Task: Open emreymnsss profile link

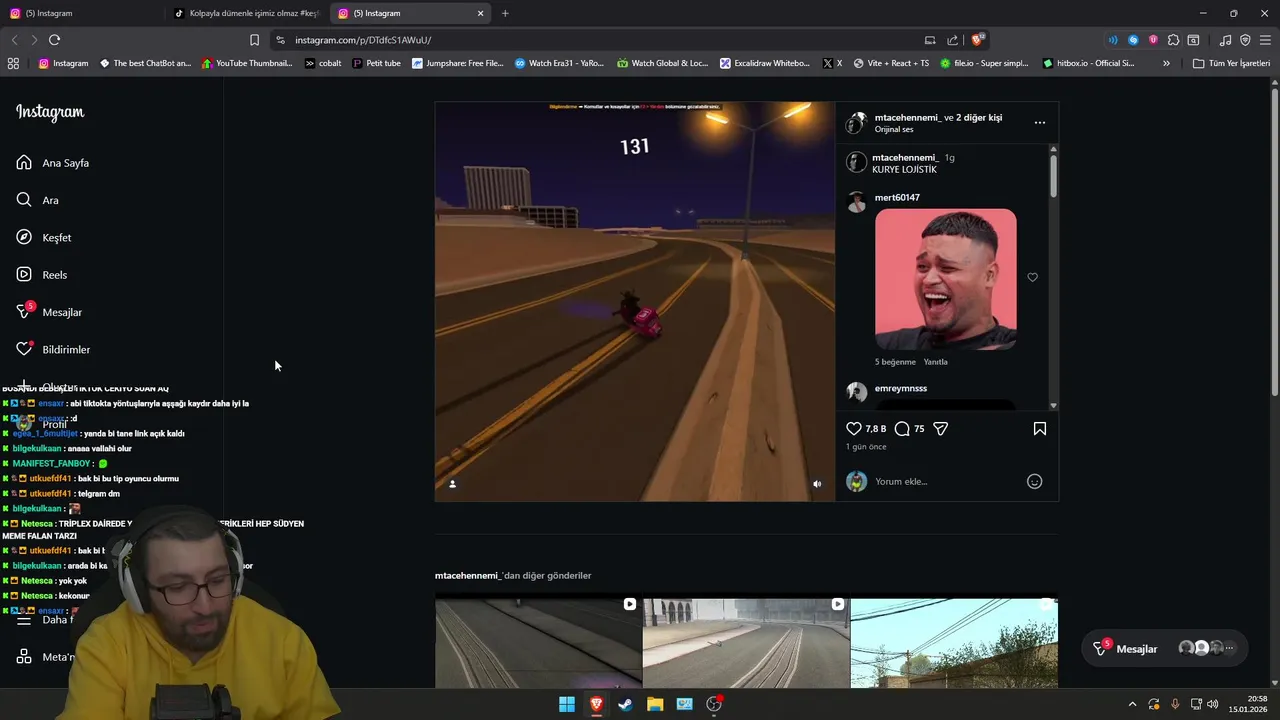Action: click(x=901, y=388)
